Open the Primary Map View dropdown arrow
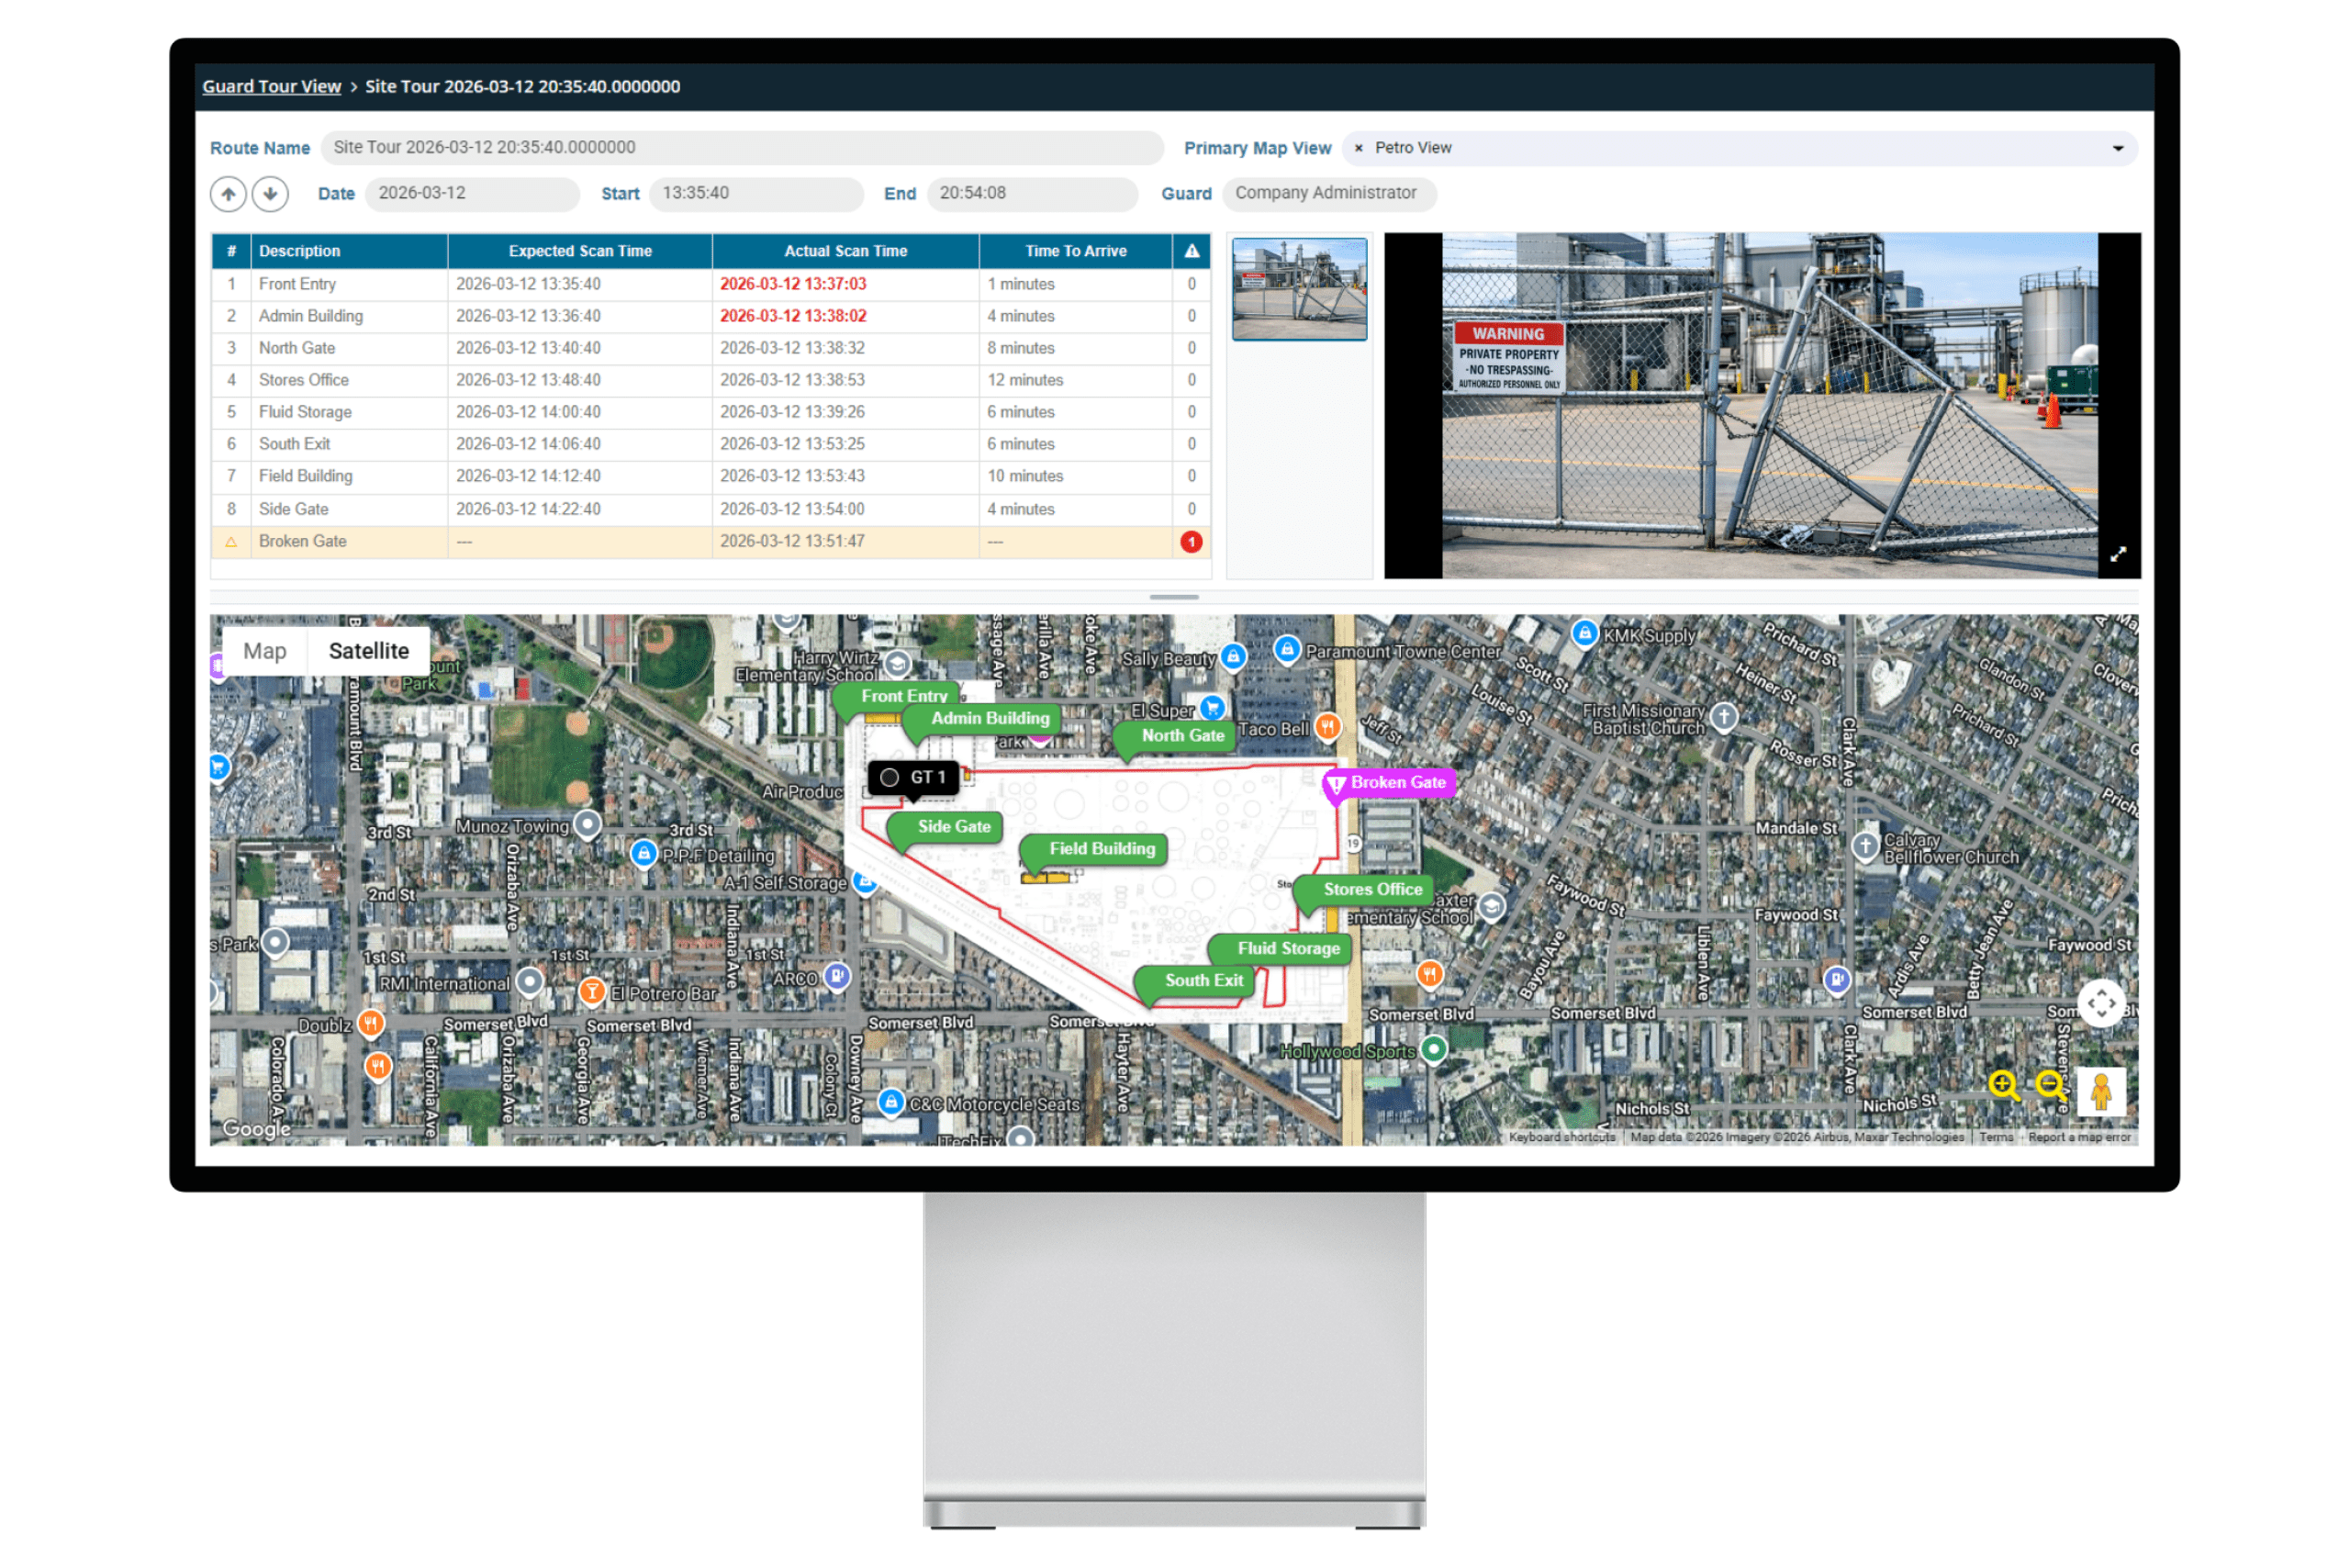The width and height of the screenshot is (2350, 1568). [2117, 148]
